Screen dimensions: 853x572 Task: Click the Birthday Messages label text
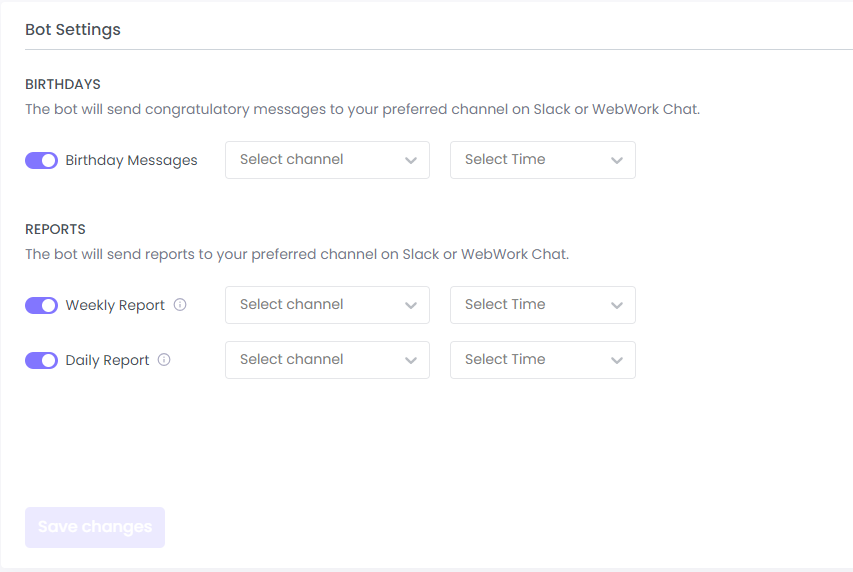tap(131, 160)
